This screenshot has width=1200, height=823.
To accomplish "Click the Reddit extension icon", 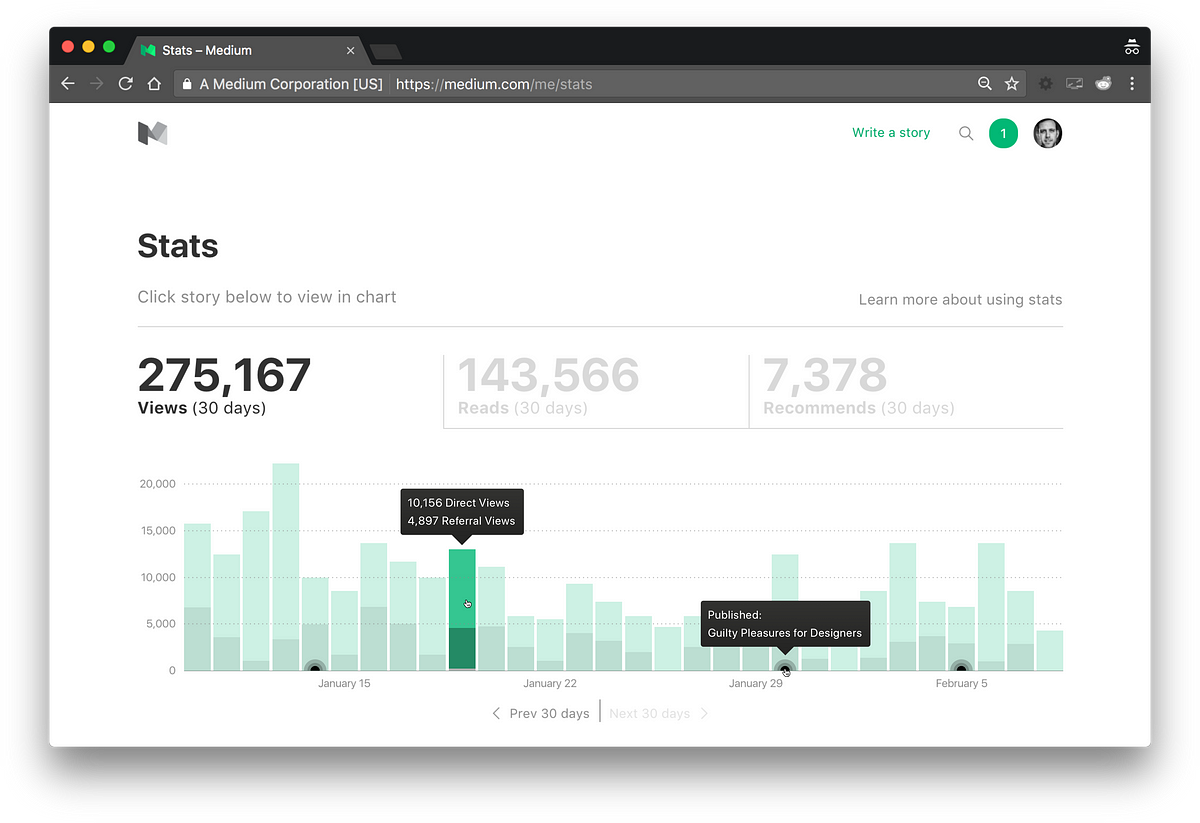I will [1103, 84].
